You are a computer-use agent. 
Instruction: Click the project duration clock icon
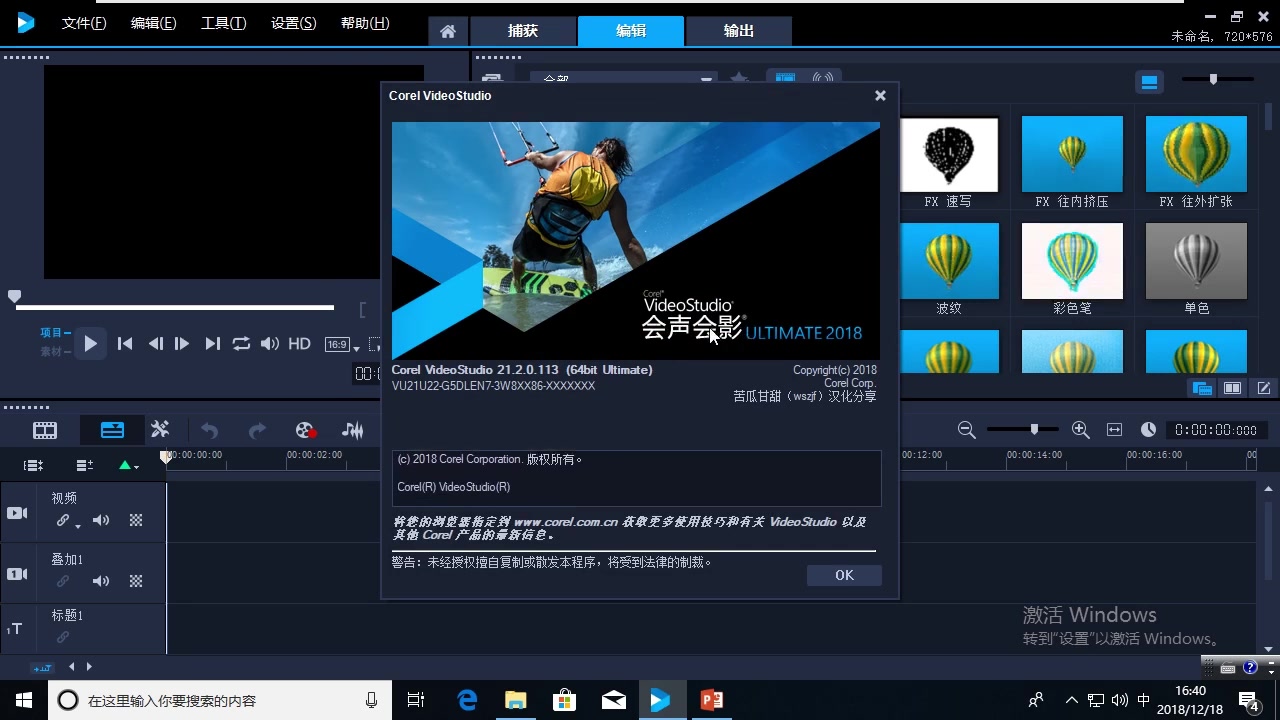[1148, 430]
